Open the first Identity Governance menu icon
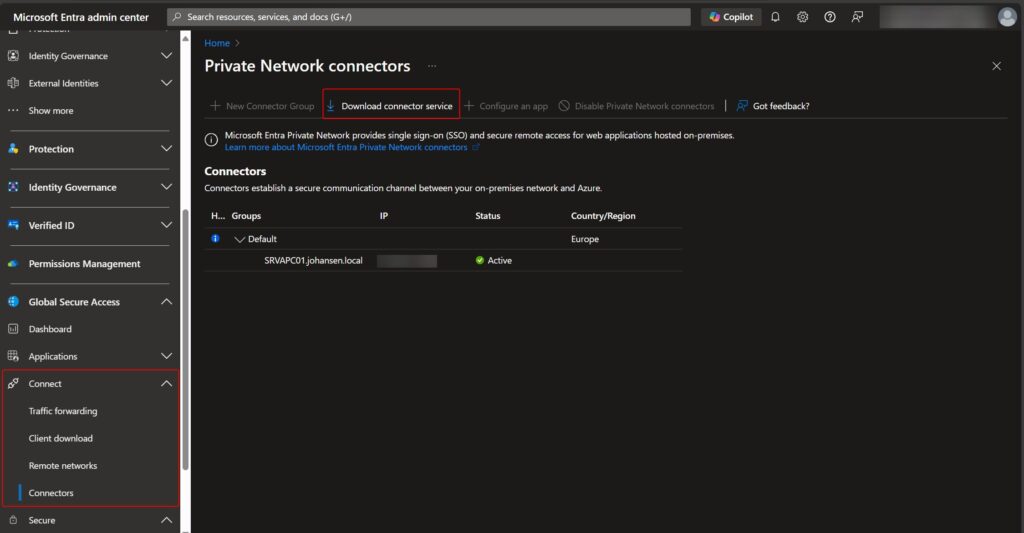 (13, 56)
